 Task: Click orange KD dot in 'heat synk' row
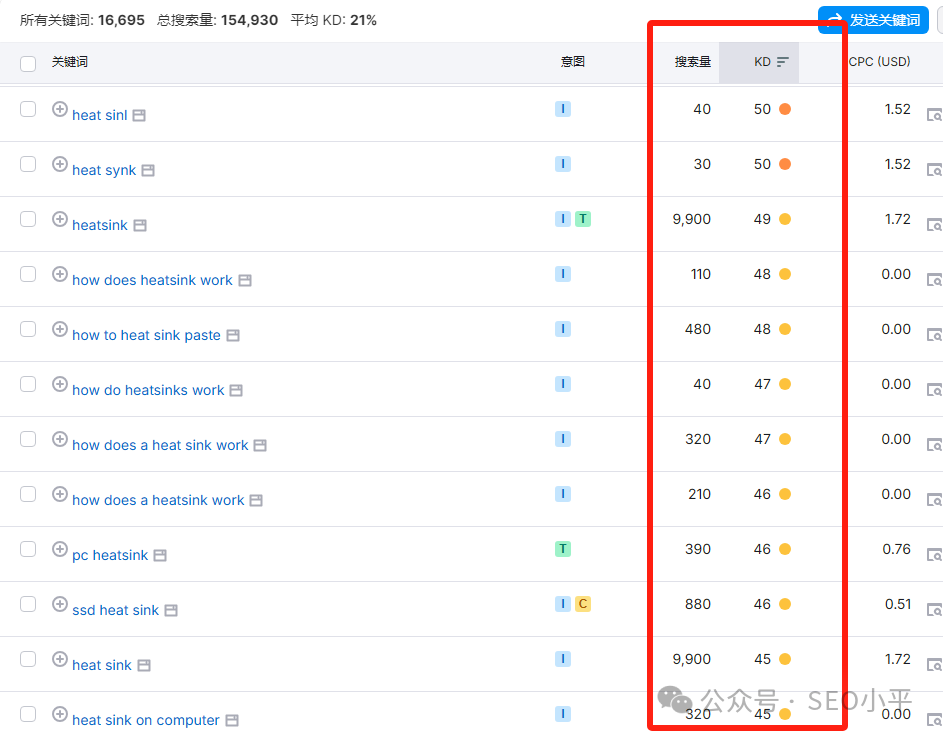pyautogui.click(x=785, y=164)
